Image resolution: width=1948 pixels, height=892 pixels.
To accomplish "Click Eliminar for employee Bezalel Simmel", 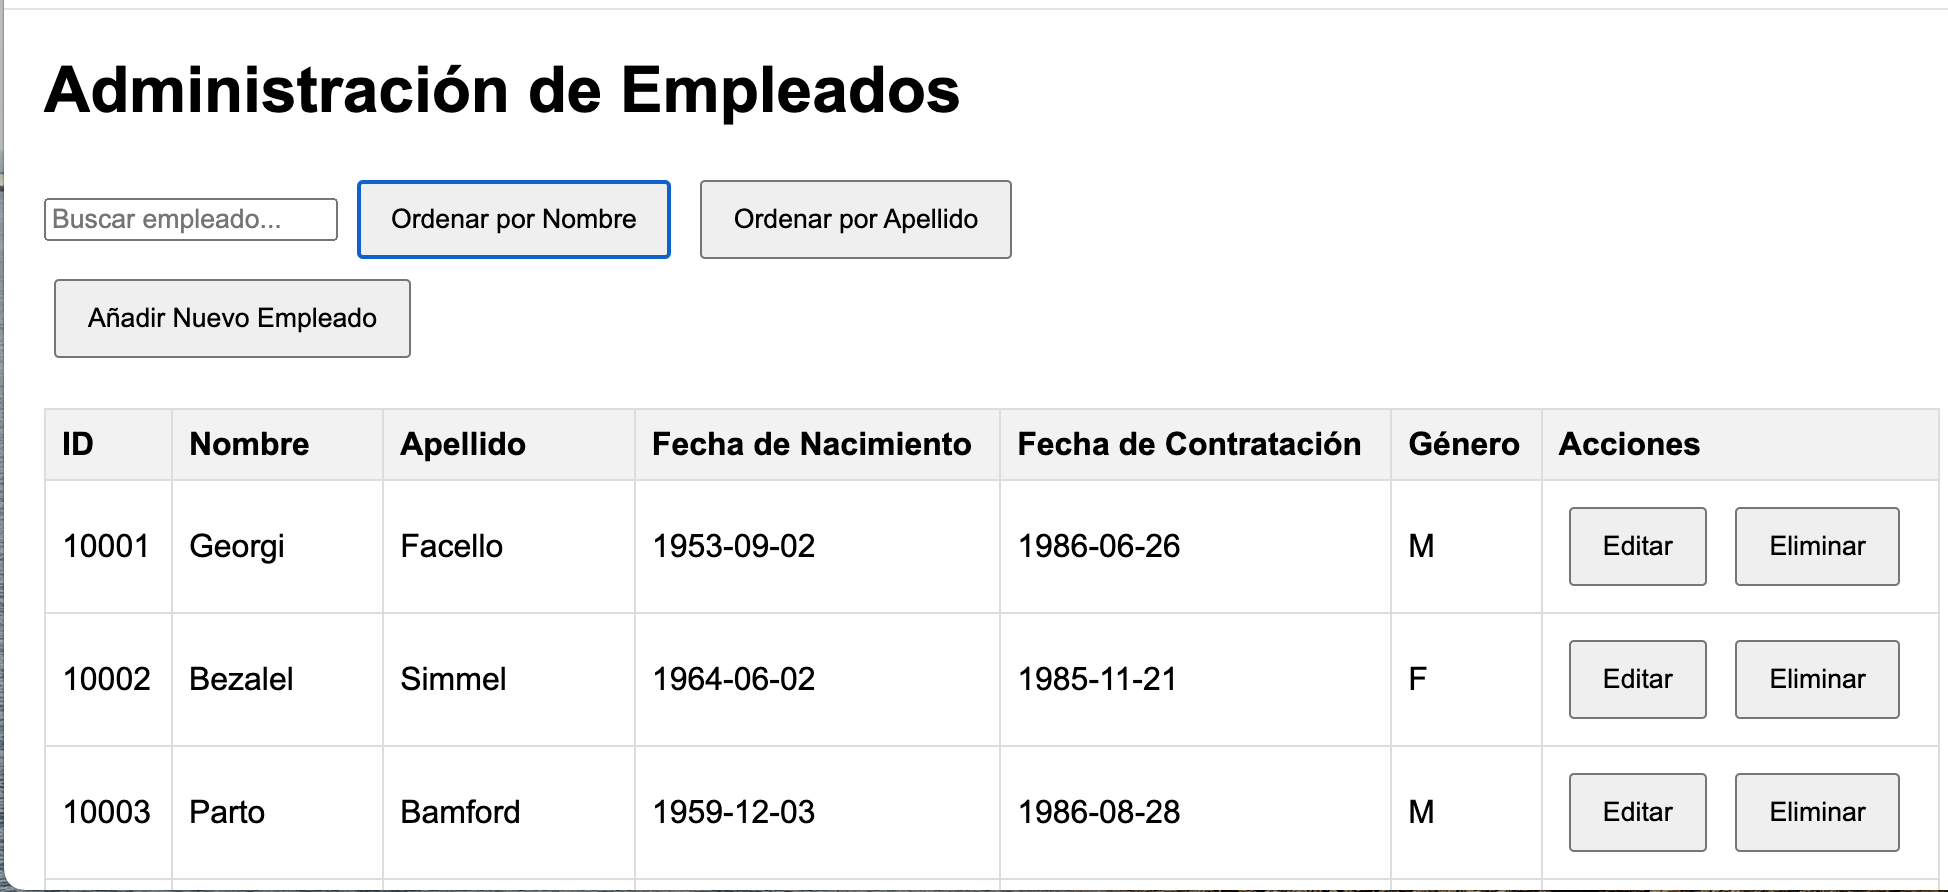I will coord(1816,679).
